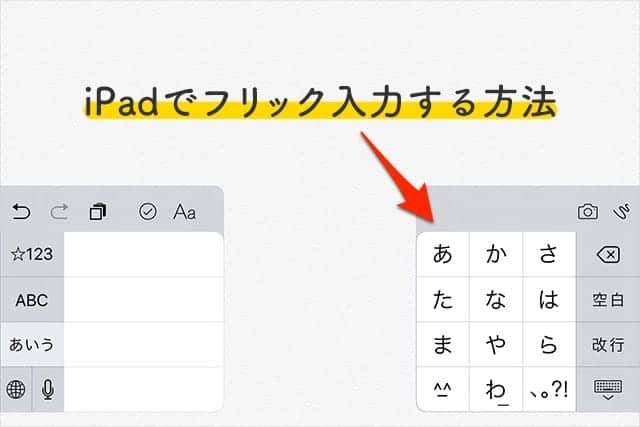The image size is (640, 427).
Task: Select the あいう hiragana keyboard mode
Action: (32, 345)
